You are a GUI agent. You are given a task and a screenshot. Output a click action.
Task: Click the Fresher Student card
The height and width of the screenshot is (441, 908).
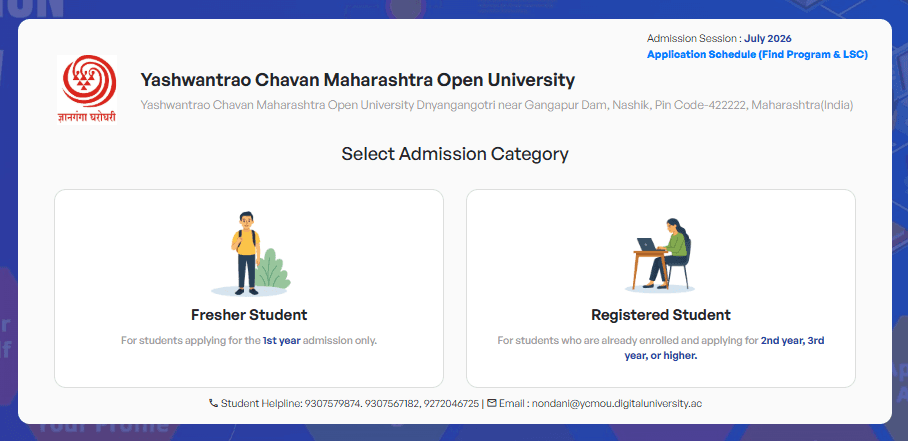click(249, 288)
